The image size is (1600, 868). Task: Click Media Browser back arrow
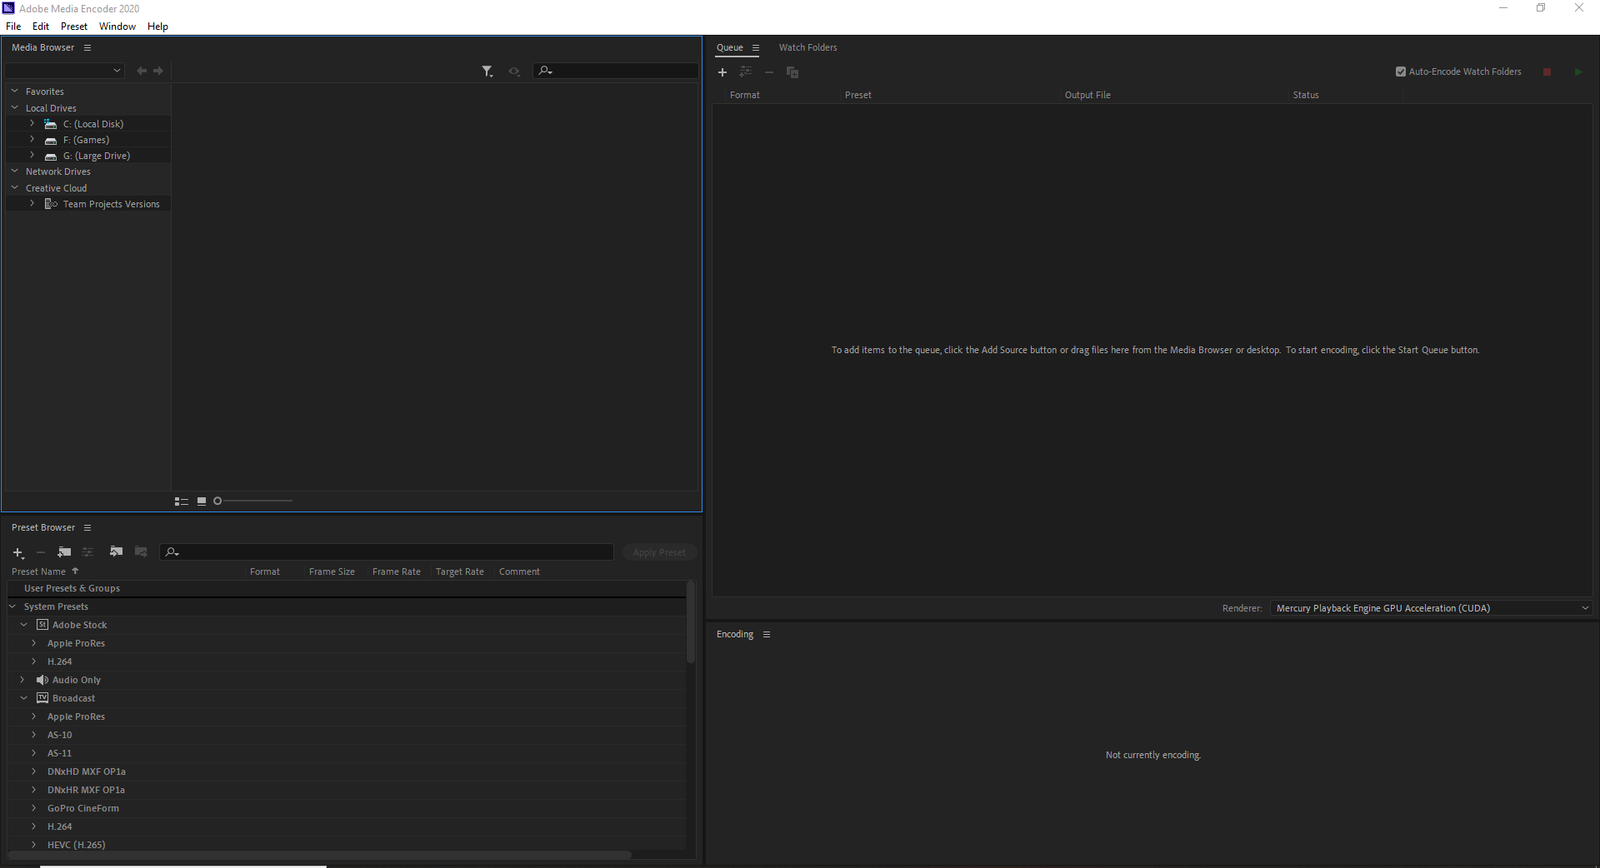click(141, 71)
